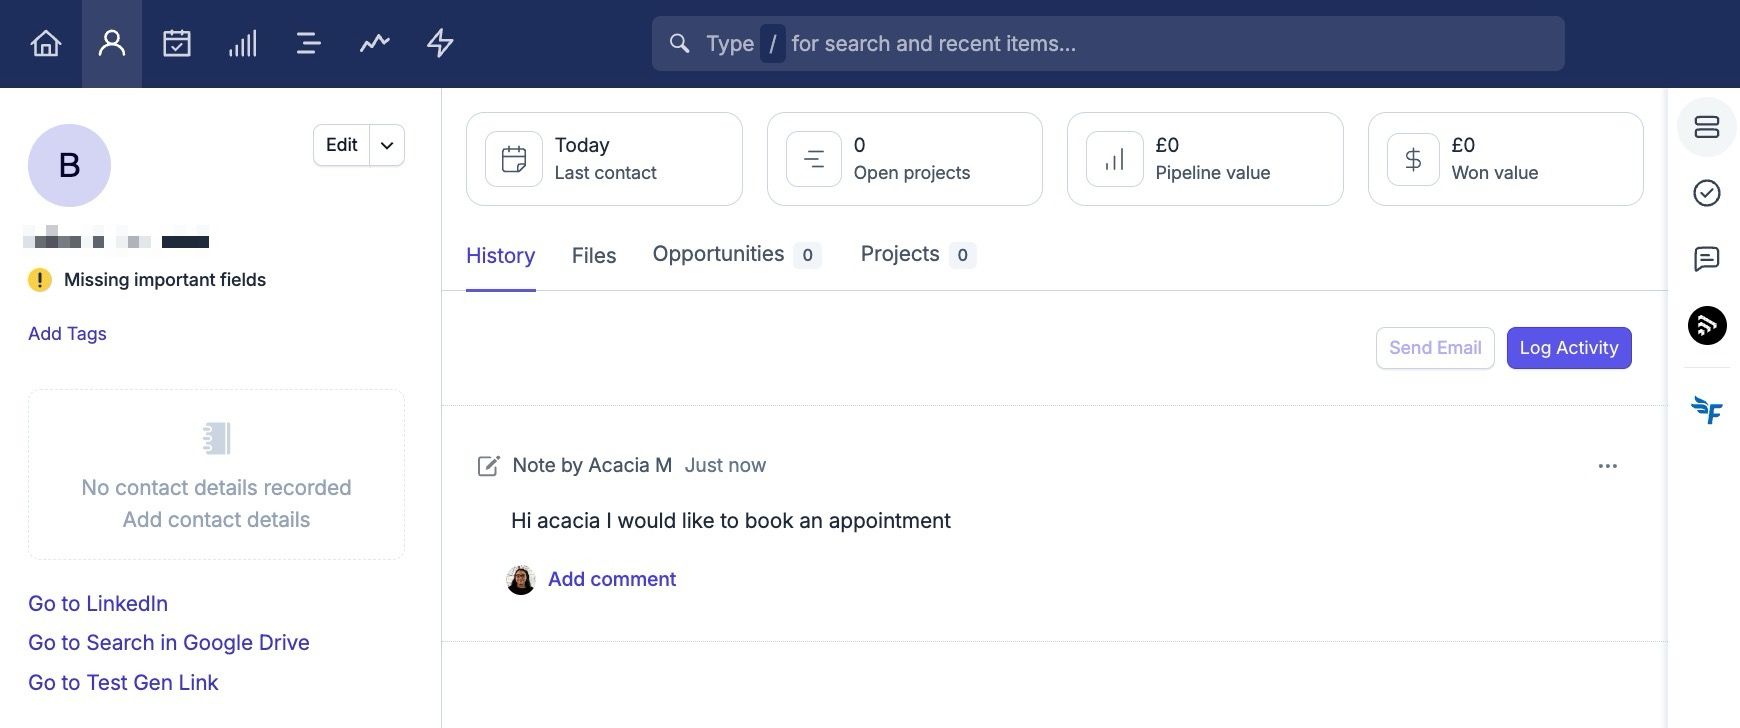Click the magnifier icon in search bar
Viewport: 1740px width, 728px height.
(679, 43)
